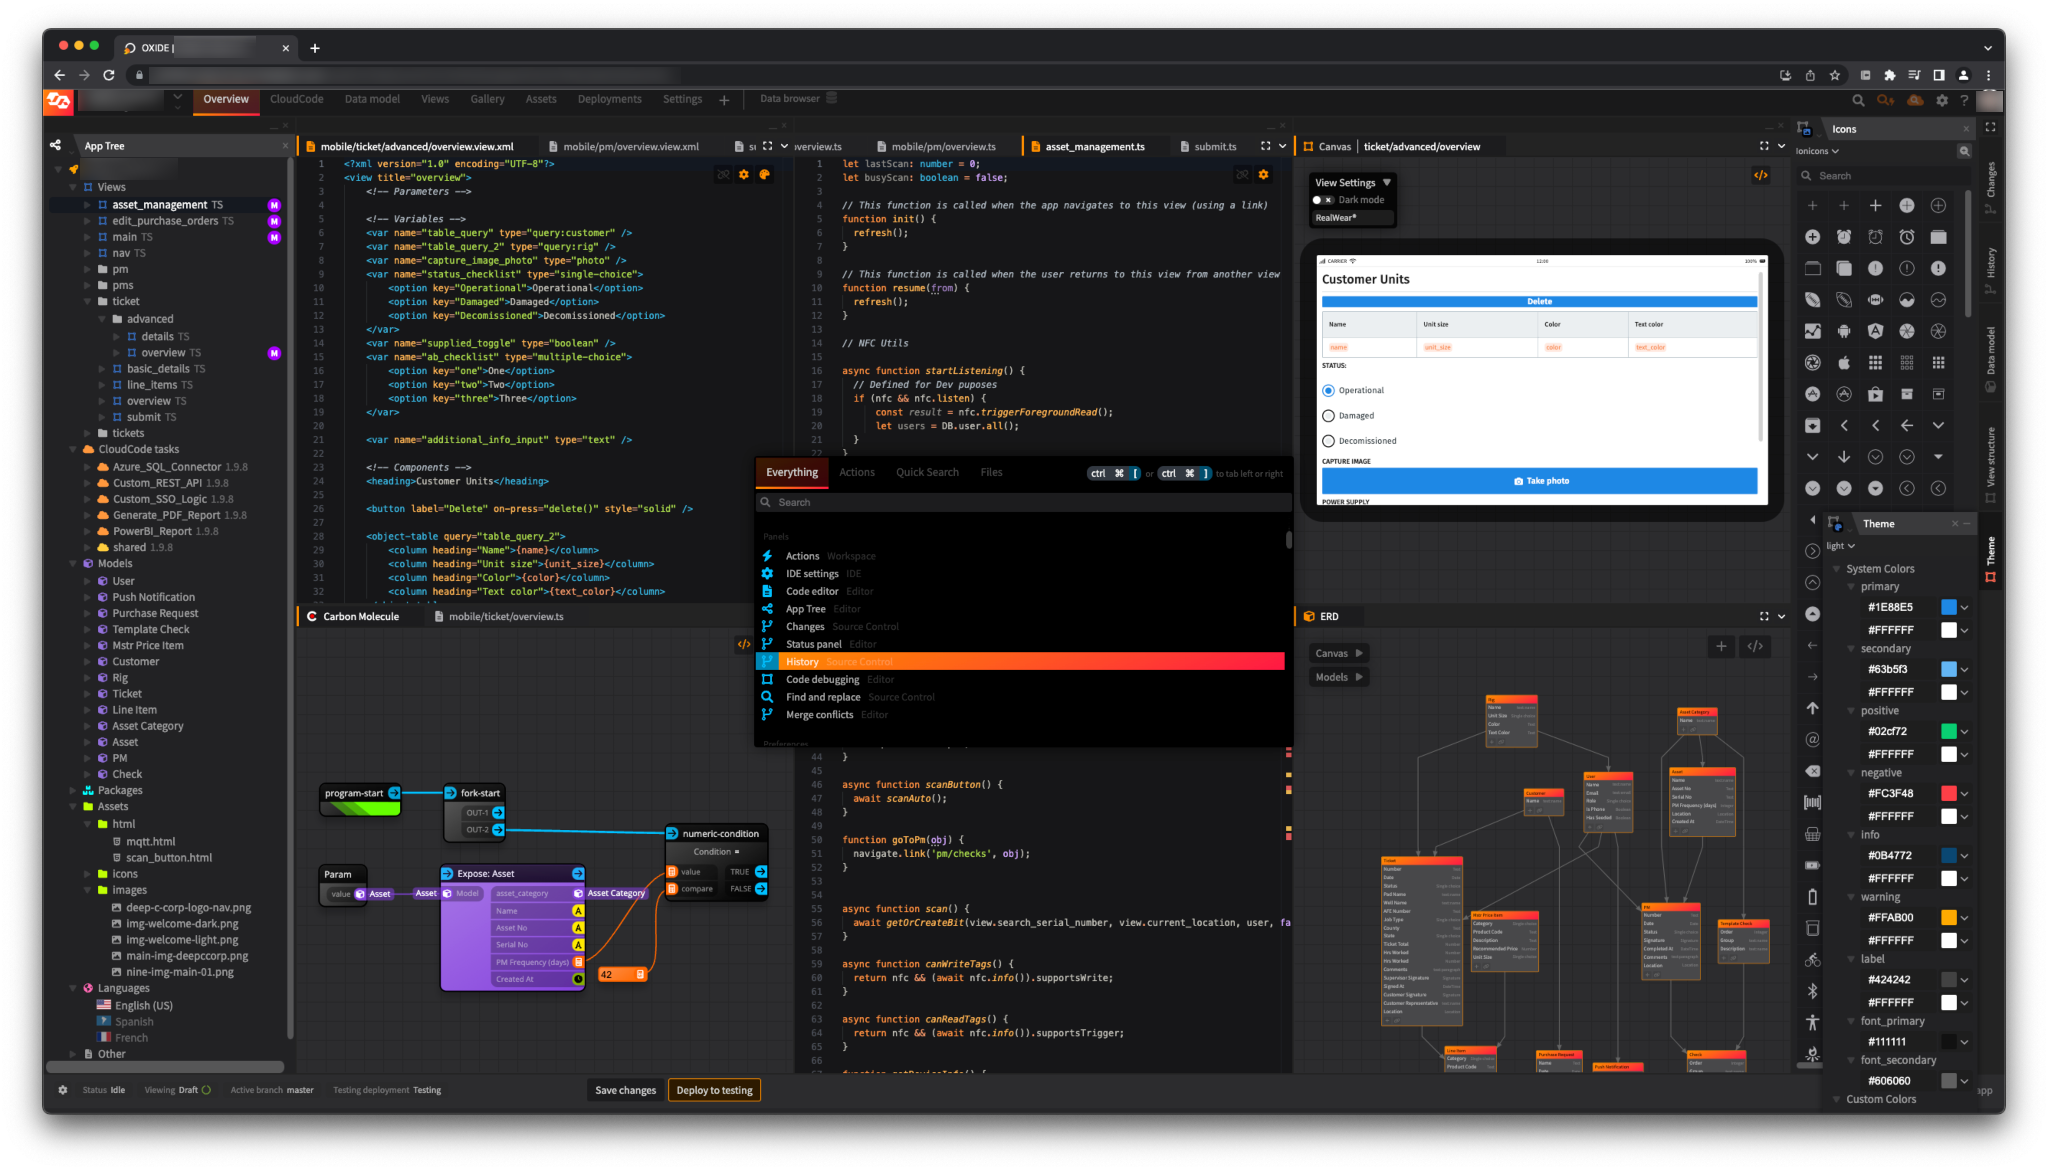
Task: Click the #1E88E5 primary blue swatch
Action: pyautogui.click(x=1948, y=607)
